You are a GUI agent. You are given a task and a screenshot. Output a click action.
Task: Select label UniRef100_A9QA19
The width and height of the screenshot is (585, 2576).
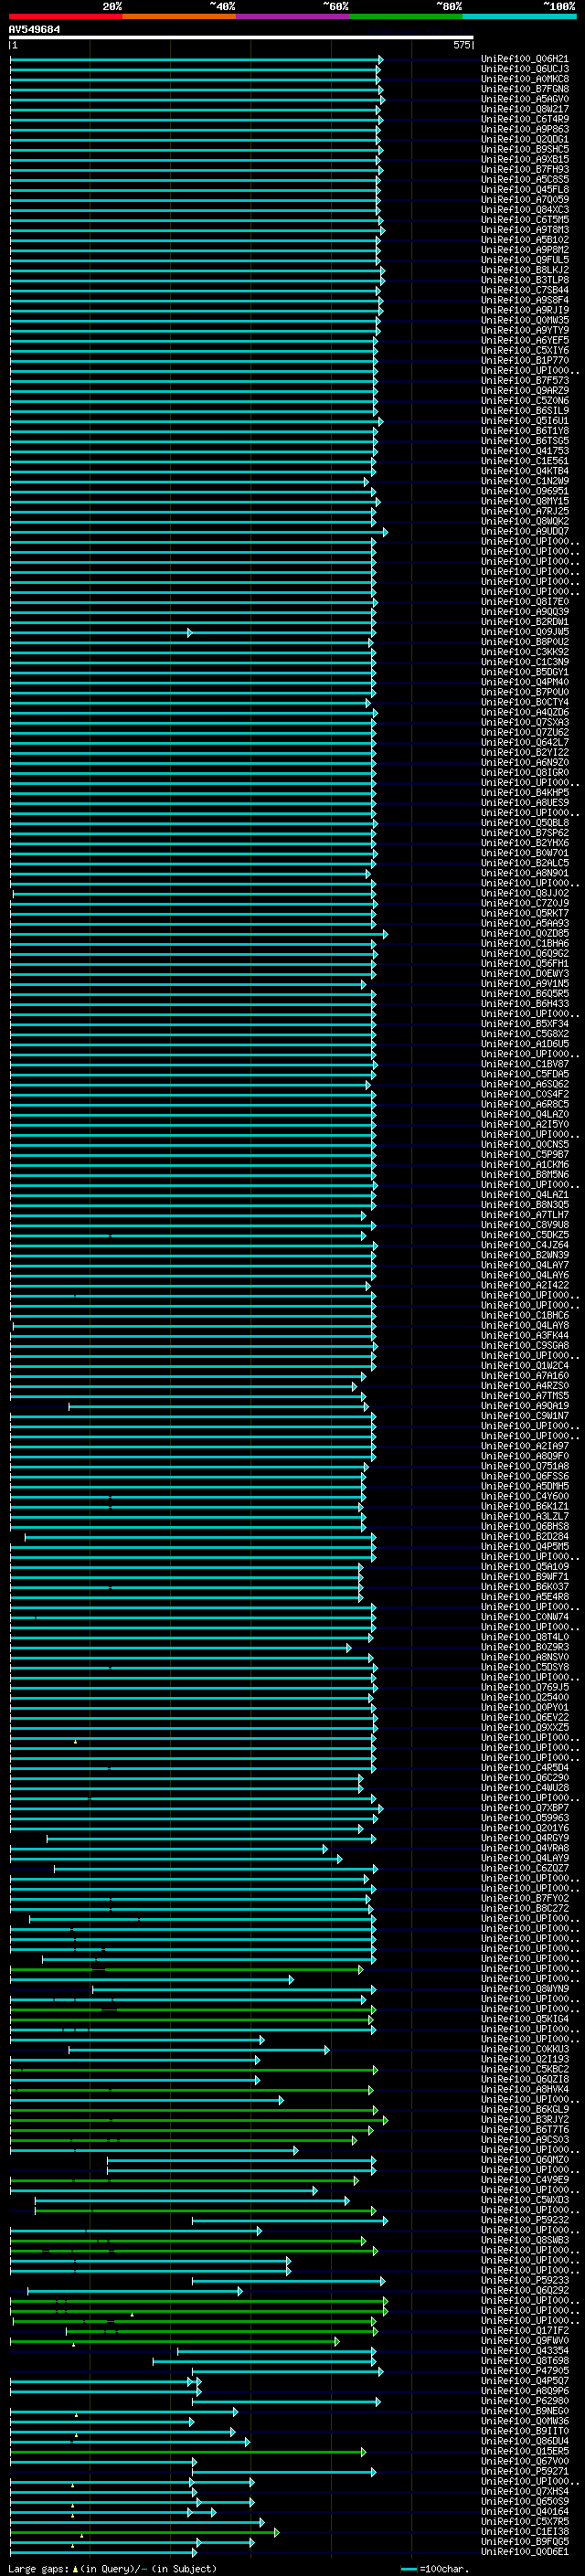tap(525, 1405)
